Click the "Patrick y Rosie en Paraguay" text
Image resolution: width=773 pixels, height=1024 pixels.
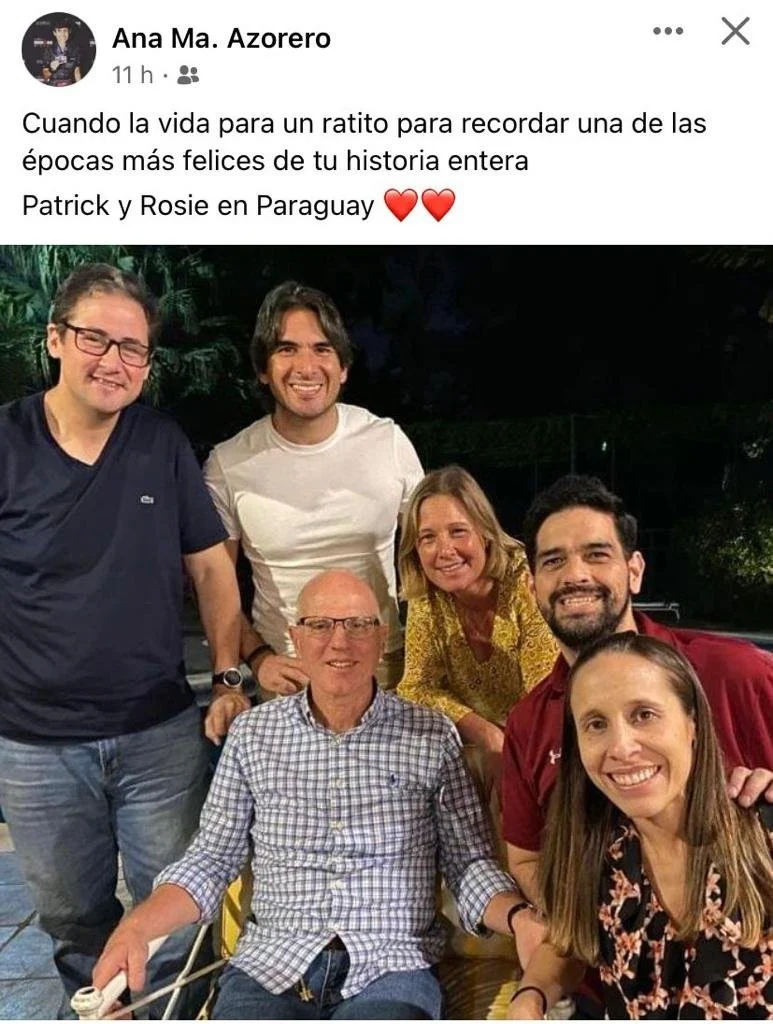point(198,206)
